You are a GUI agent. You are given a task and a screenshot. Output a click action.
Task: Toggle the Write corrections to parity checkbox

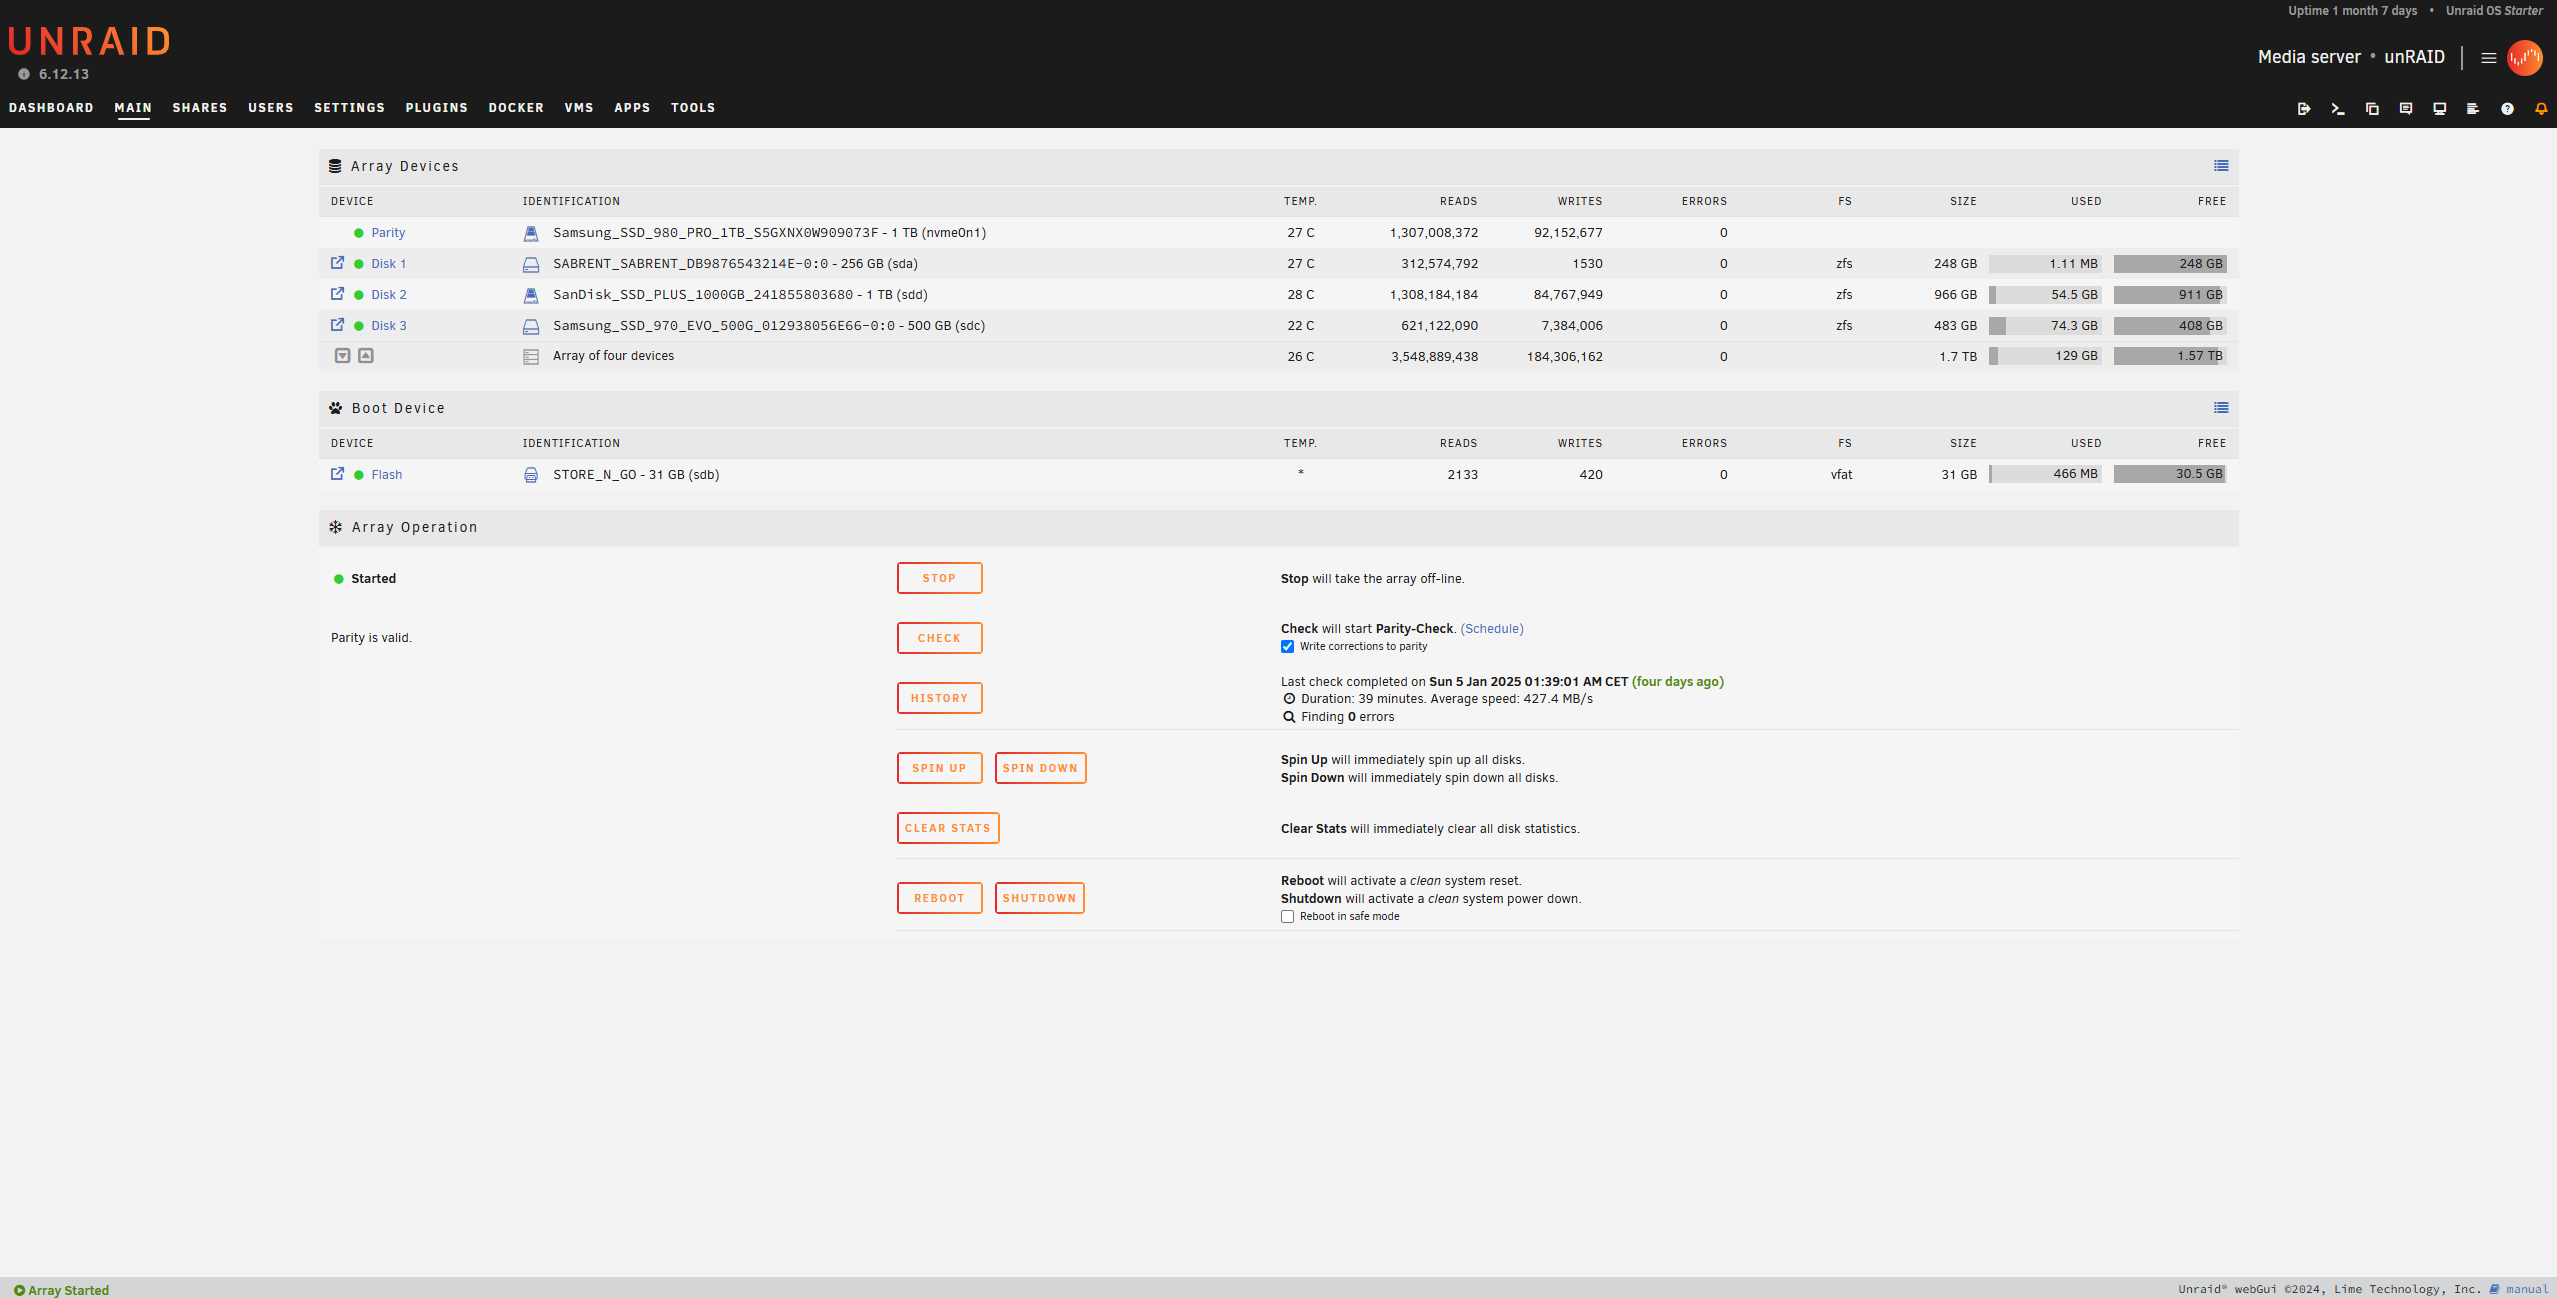1289,647
